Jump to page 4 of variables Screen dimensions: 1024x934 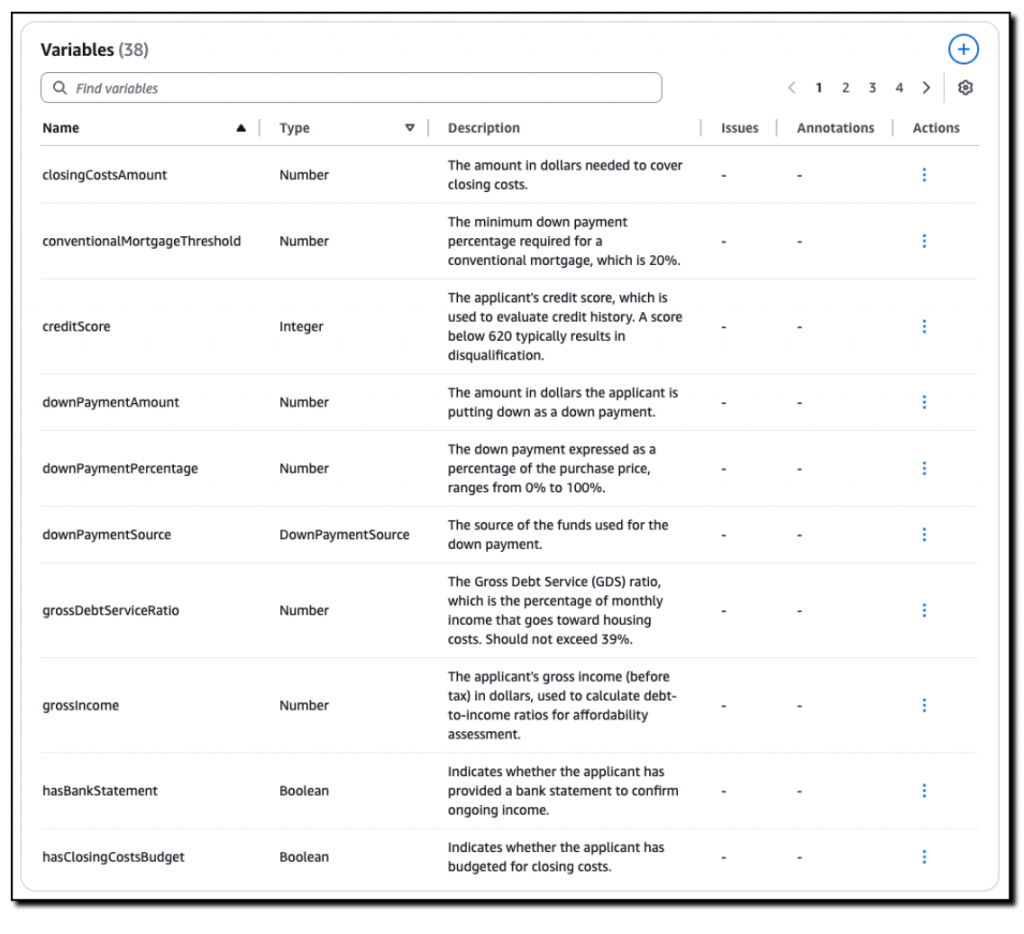tap(899, 88)
